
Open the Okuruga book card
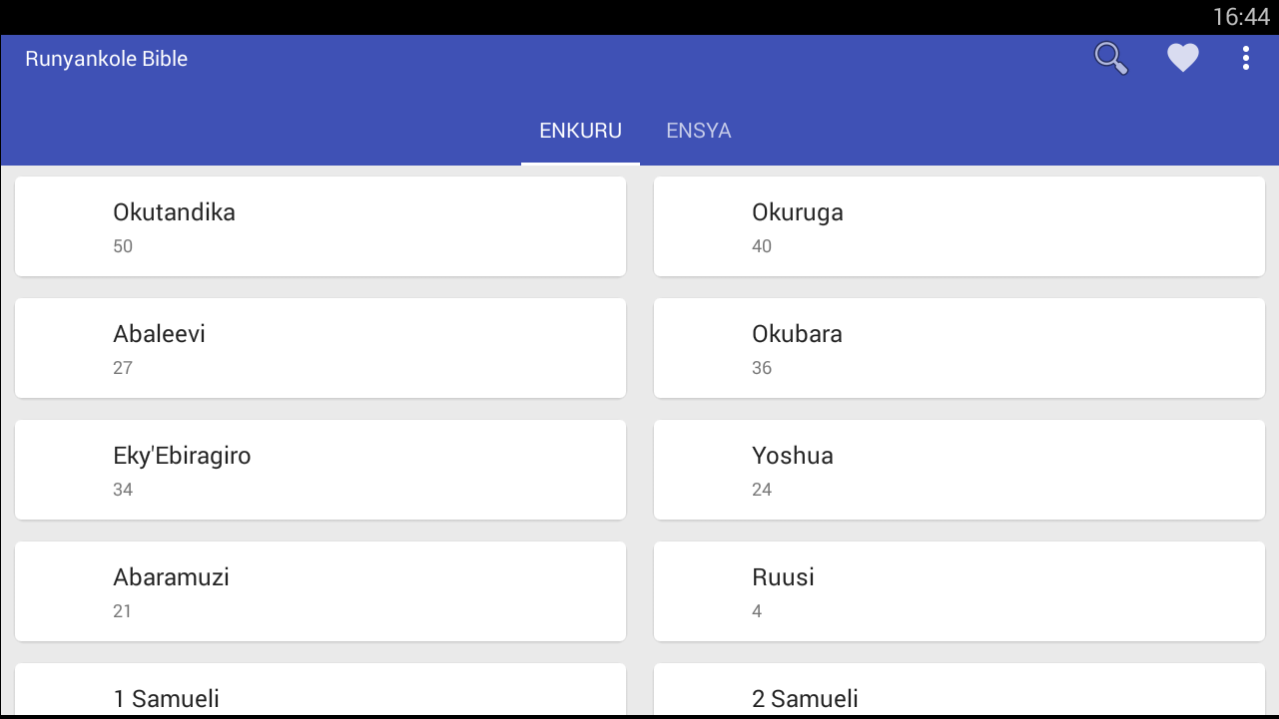(959, 226)
